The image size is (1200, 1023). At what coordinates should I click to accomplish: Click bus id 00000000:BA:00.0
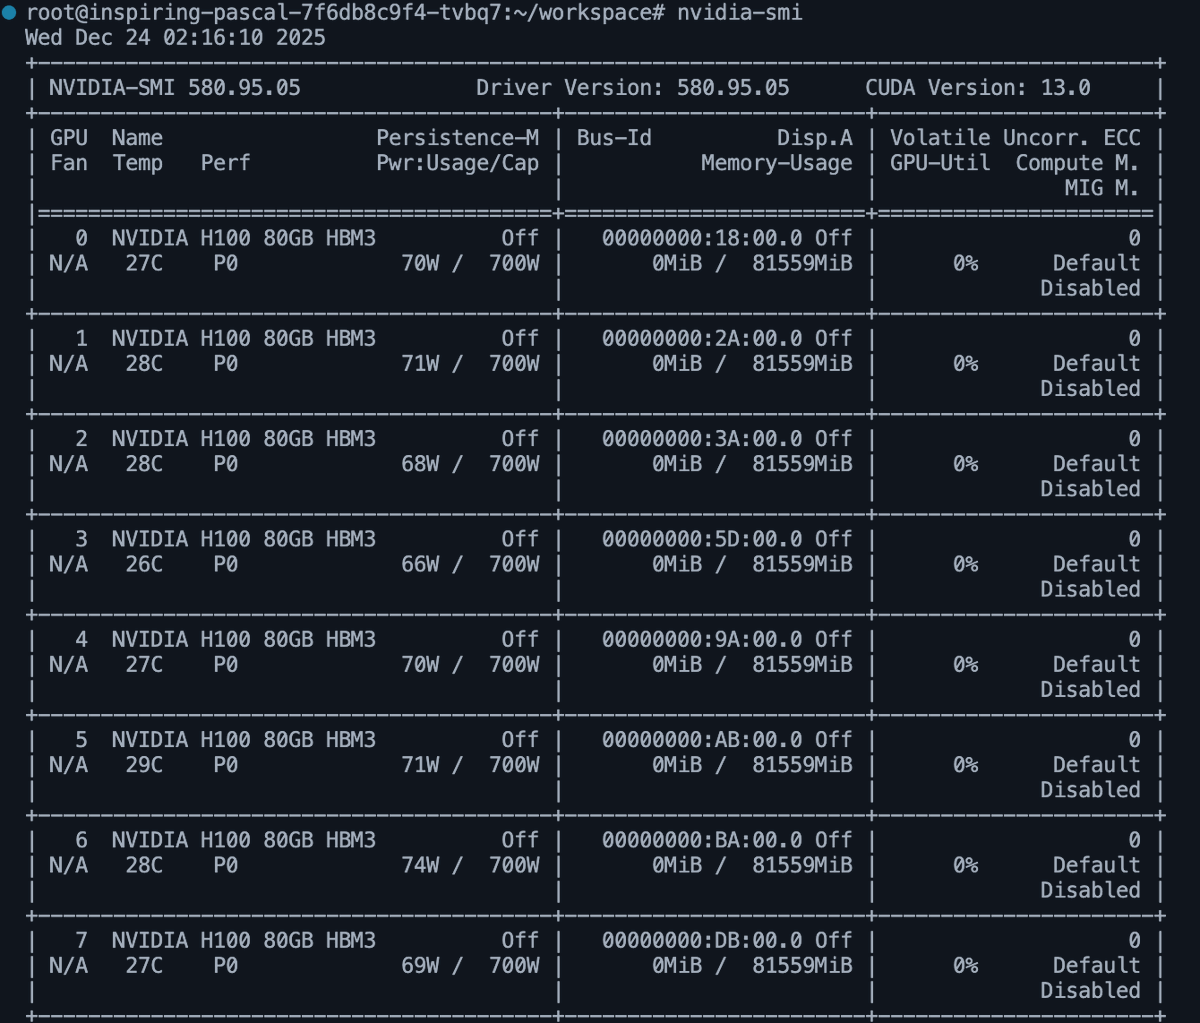[x=702, y=840]
